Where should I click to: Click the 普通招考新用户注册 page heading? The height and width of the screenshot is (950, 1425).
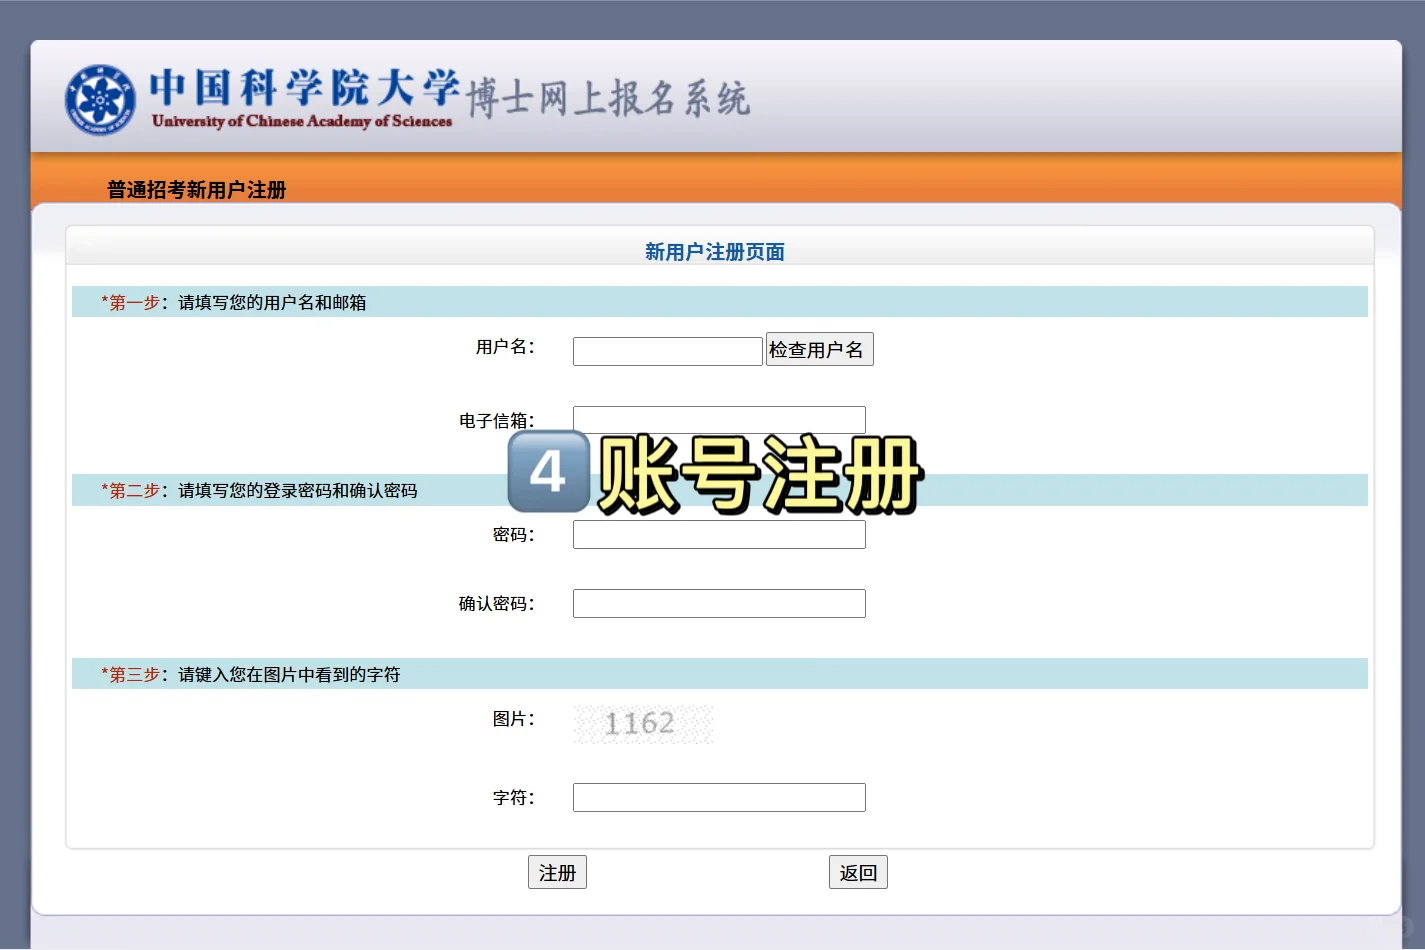tap(194, 190)
